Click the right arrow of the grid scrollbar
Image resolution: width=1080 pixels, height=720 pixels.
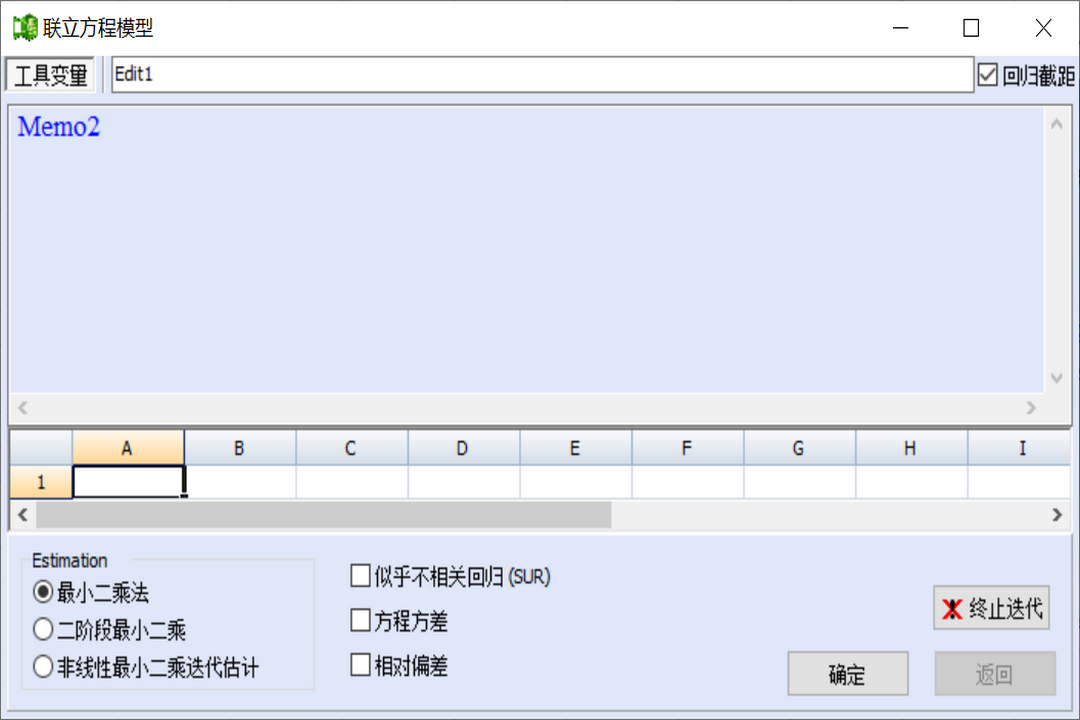1059,514
